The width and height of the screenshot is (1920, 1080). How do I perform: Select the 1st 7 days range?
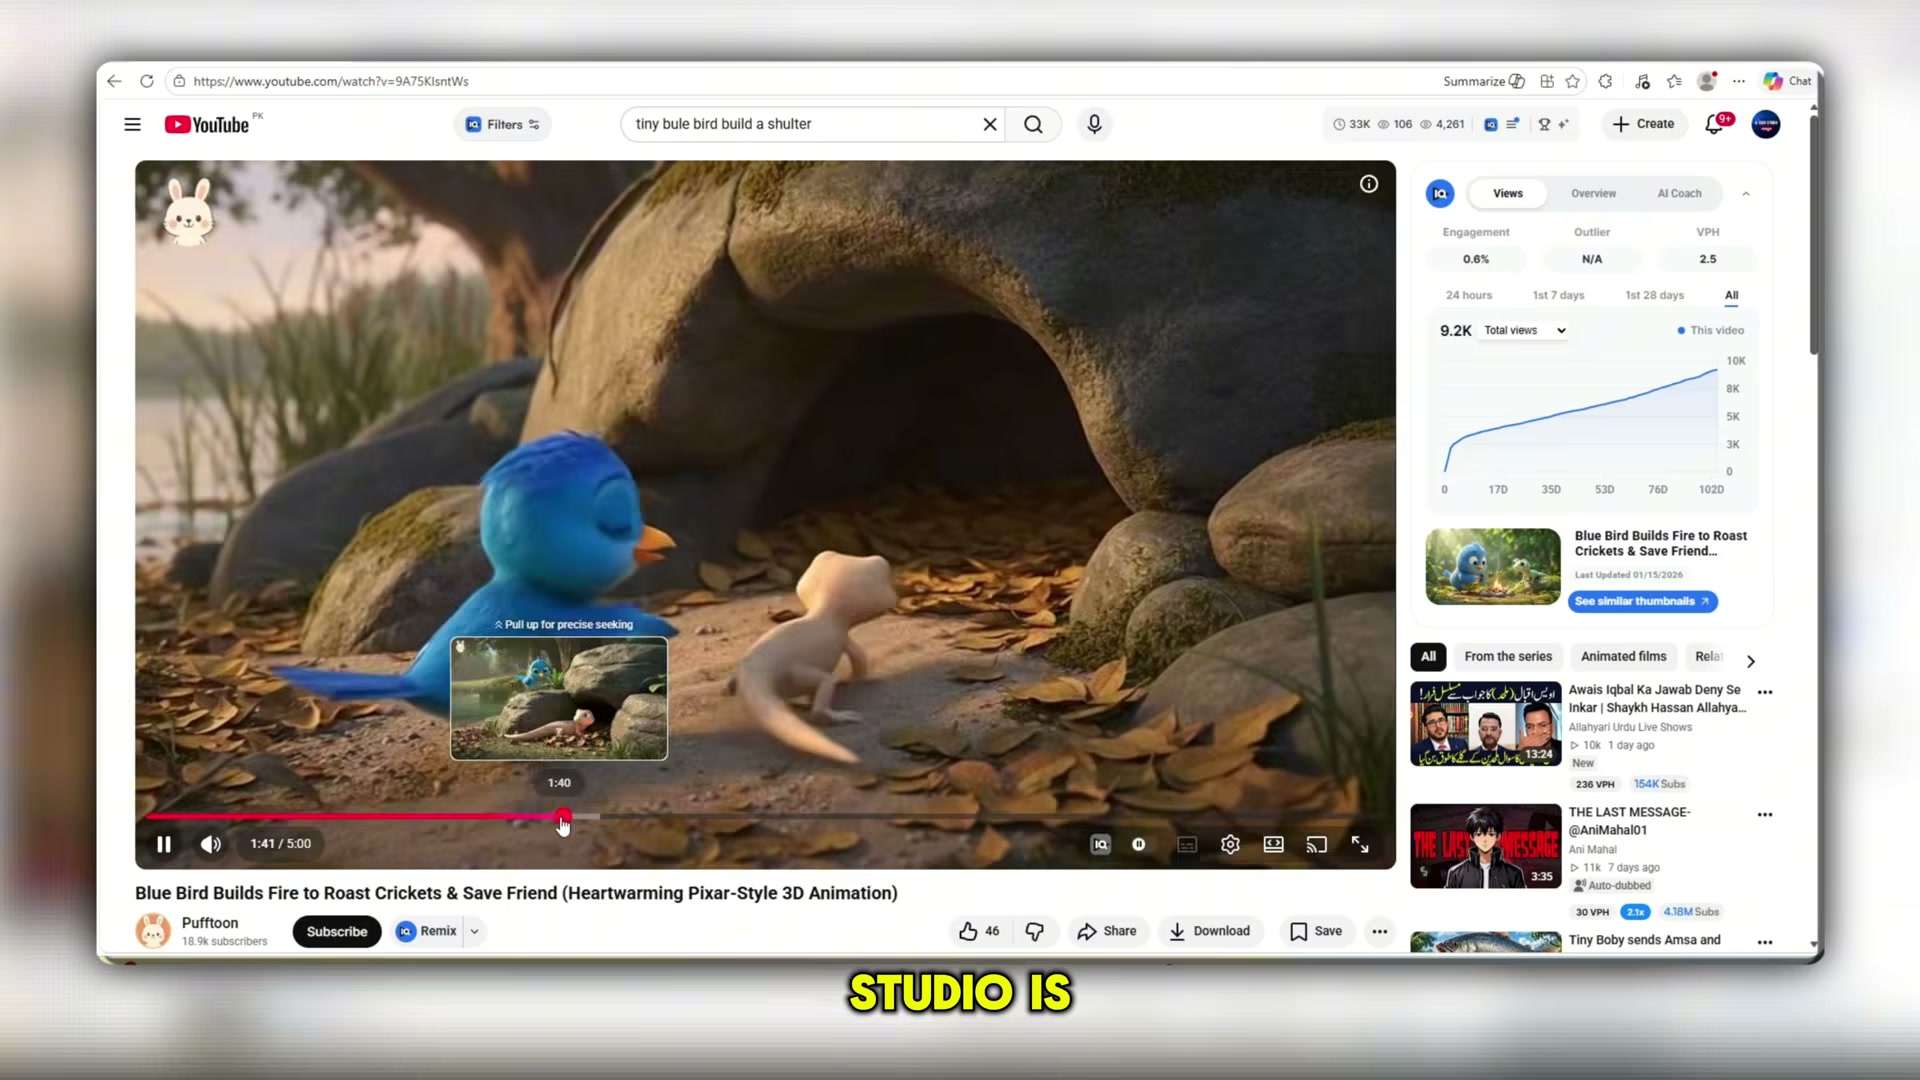pyautogui.click(x=1558, y=295)
